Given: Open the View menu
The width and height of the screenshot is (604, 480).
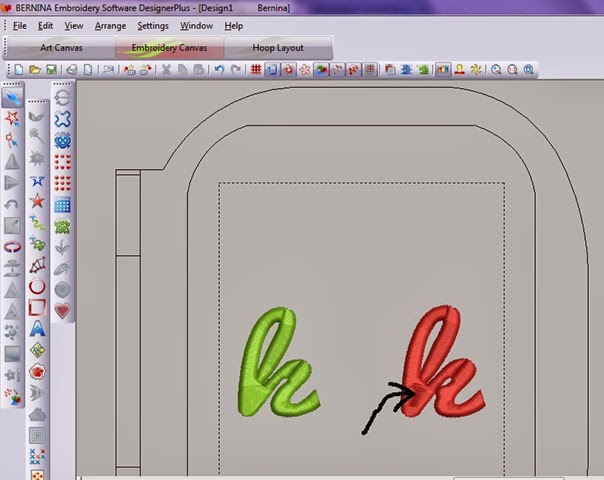Looking at the screenshot, I should pos(74,26).
